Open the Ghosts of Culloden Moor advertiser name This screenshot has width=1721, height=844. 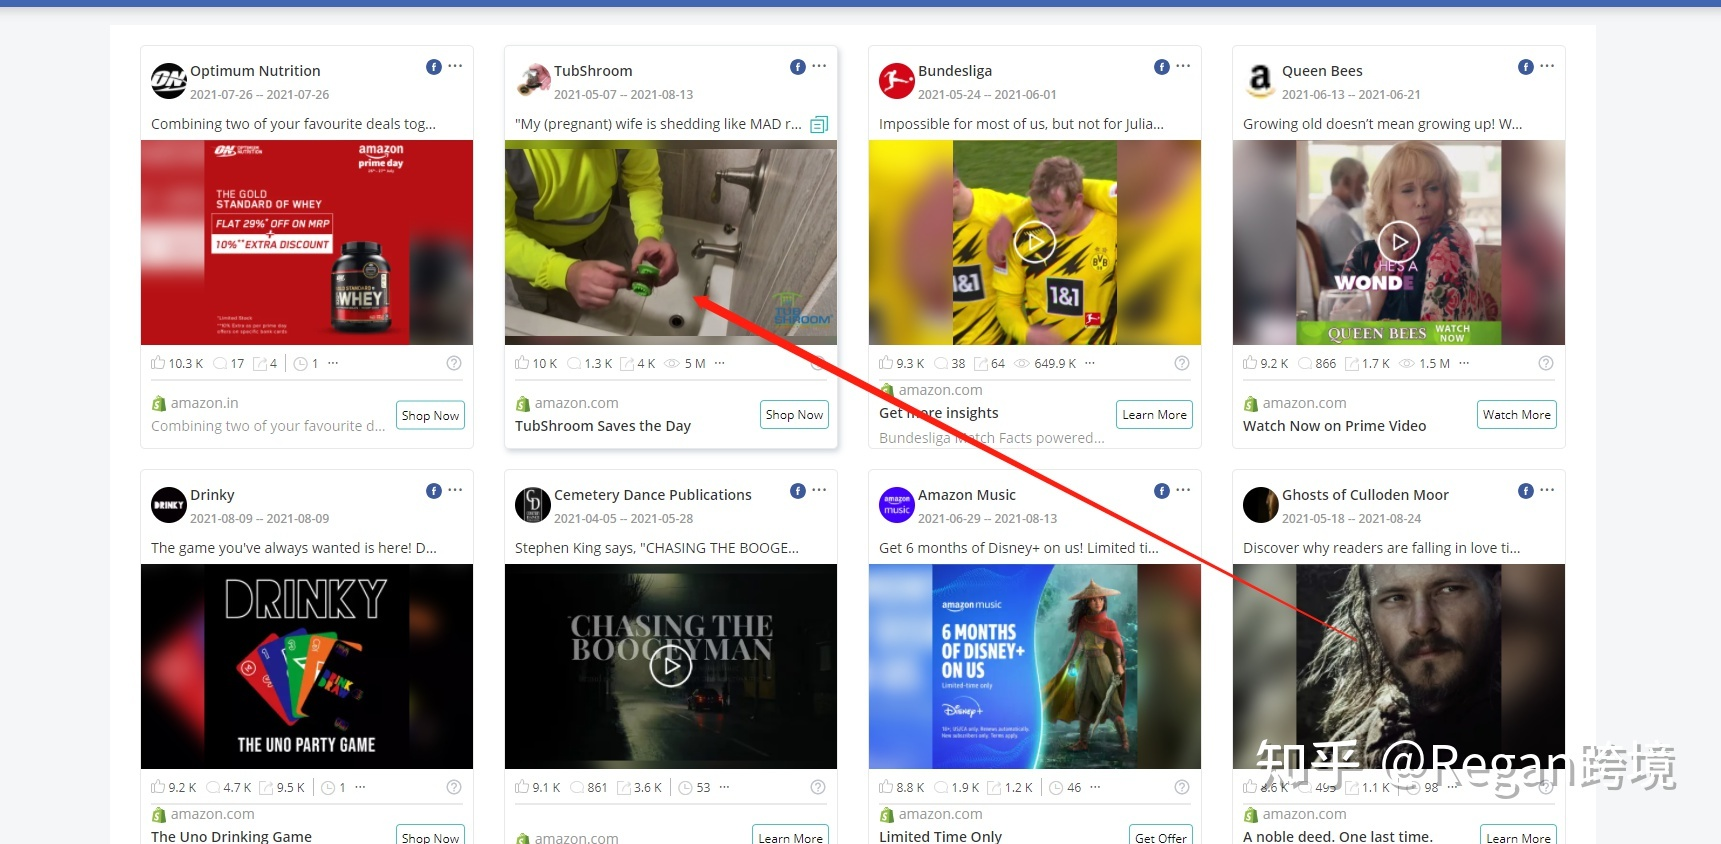pyautogui.click(x=1365, y=495)
